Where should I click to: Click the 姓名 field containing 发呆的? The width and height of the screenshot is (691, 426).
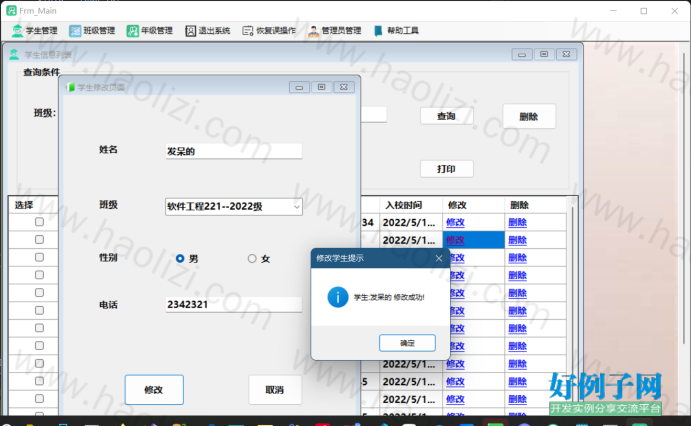pyautogui.click(x=234, y=151)
